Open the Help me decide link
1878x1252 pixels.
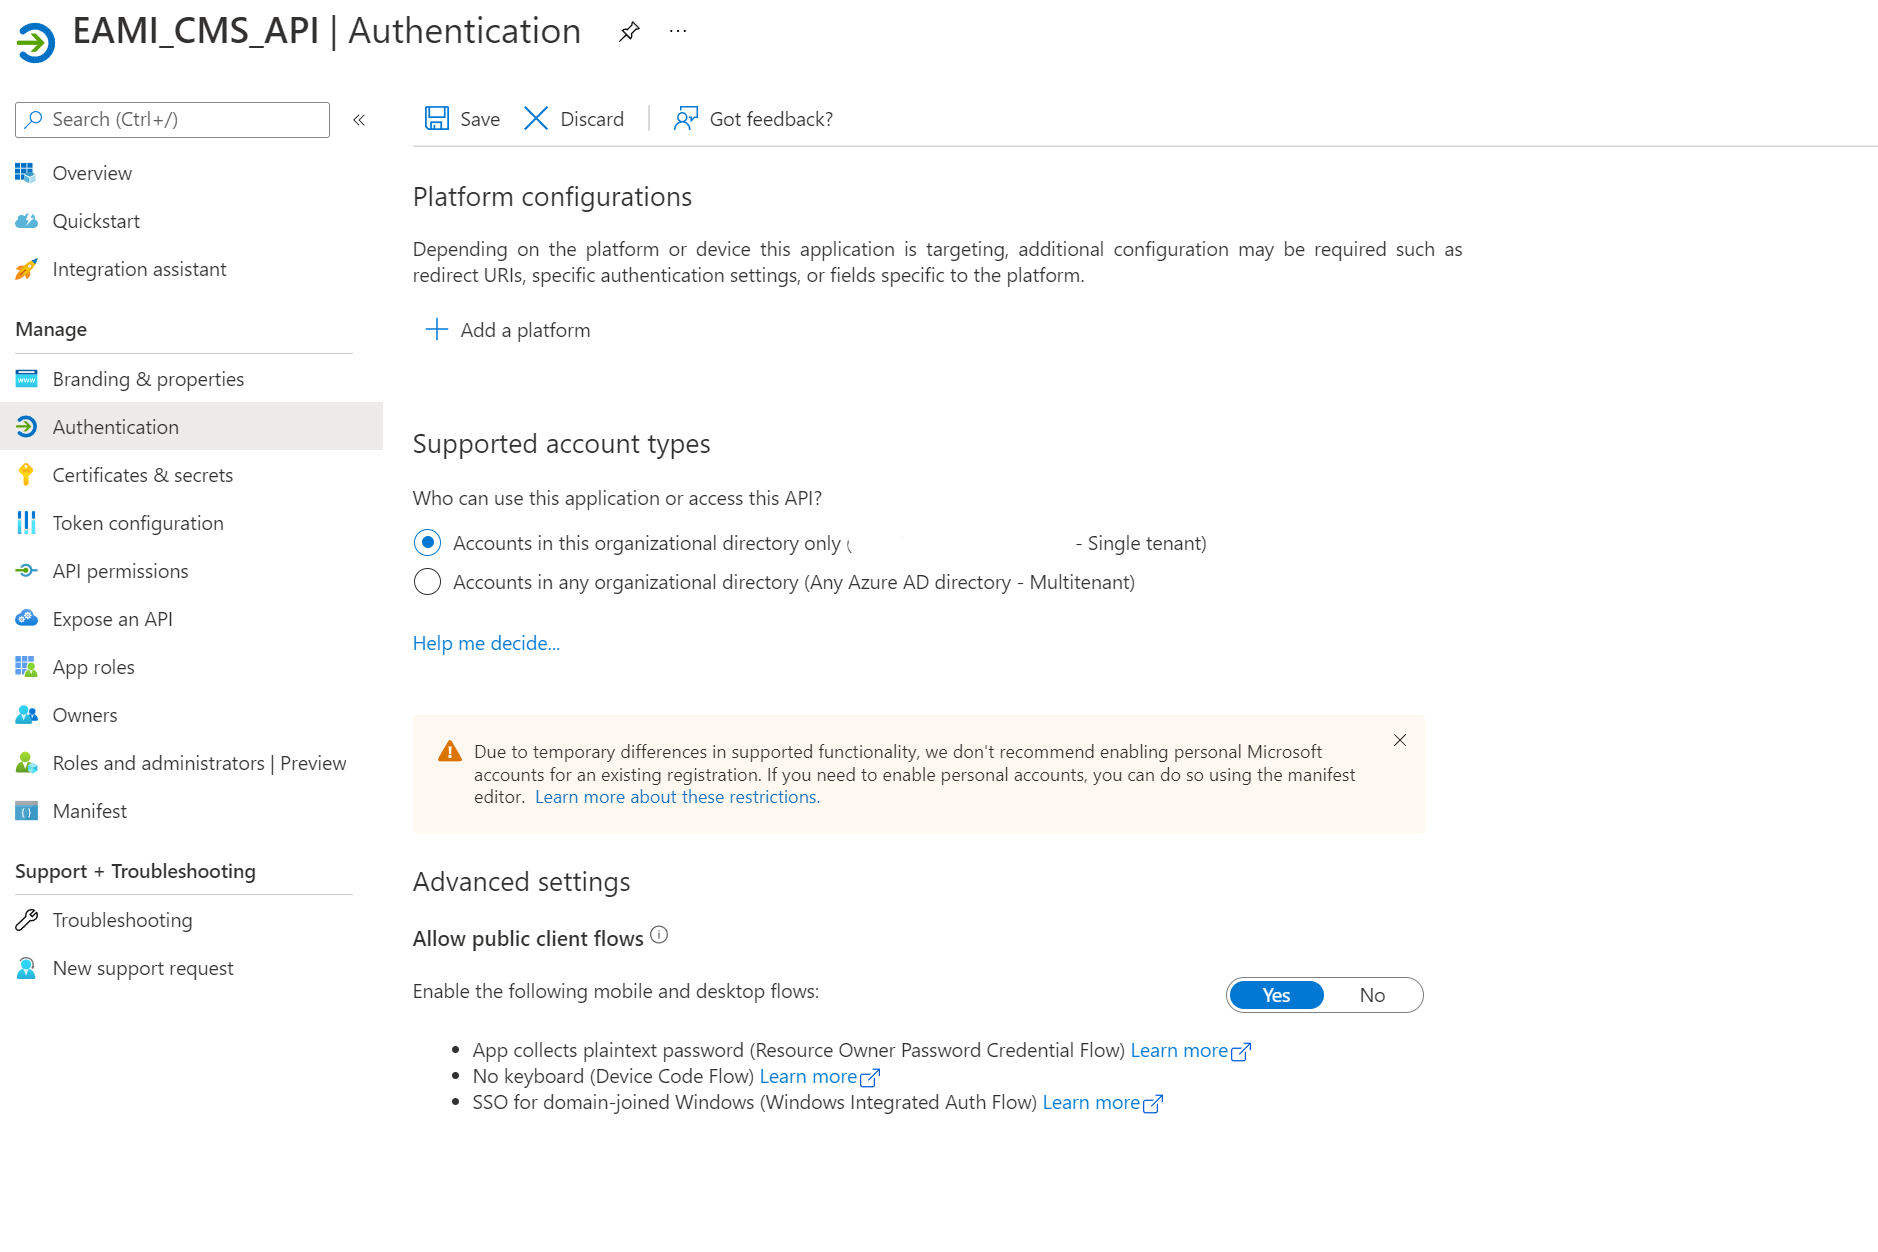486,642
